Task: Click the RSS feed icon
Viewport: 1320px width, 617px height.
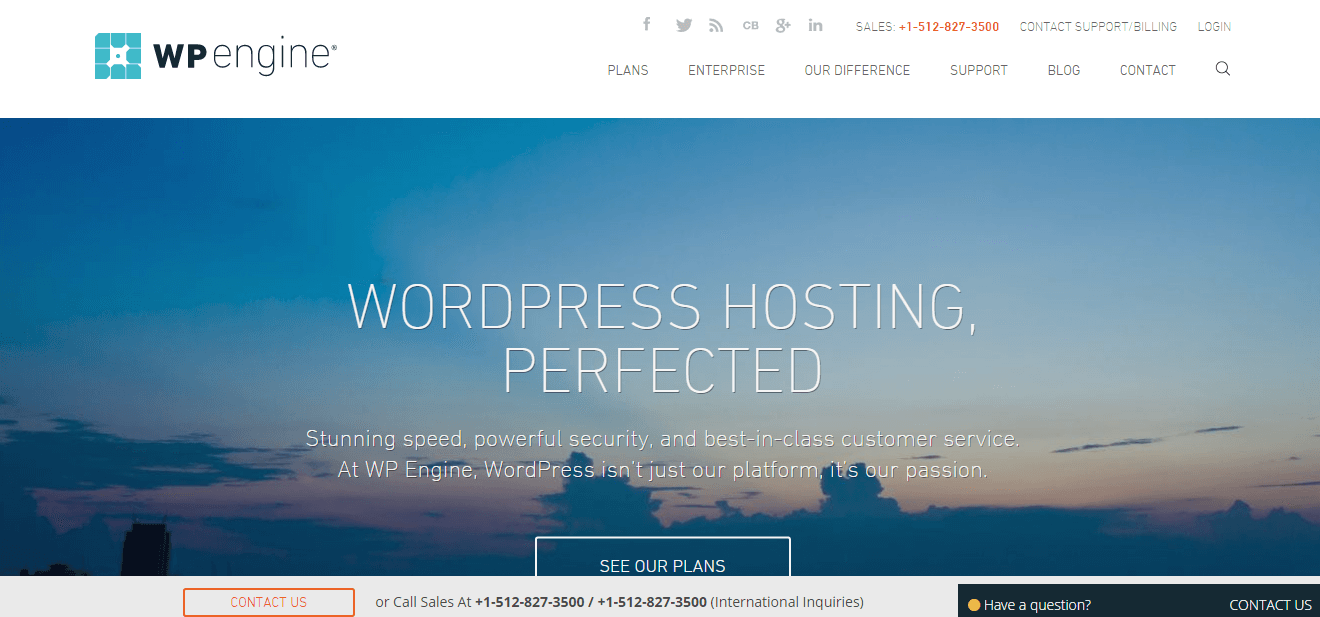Action: coord(716,26)
